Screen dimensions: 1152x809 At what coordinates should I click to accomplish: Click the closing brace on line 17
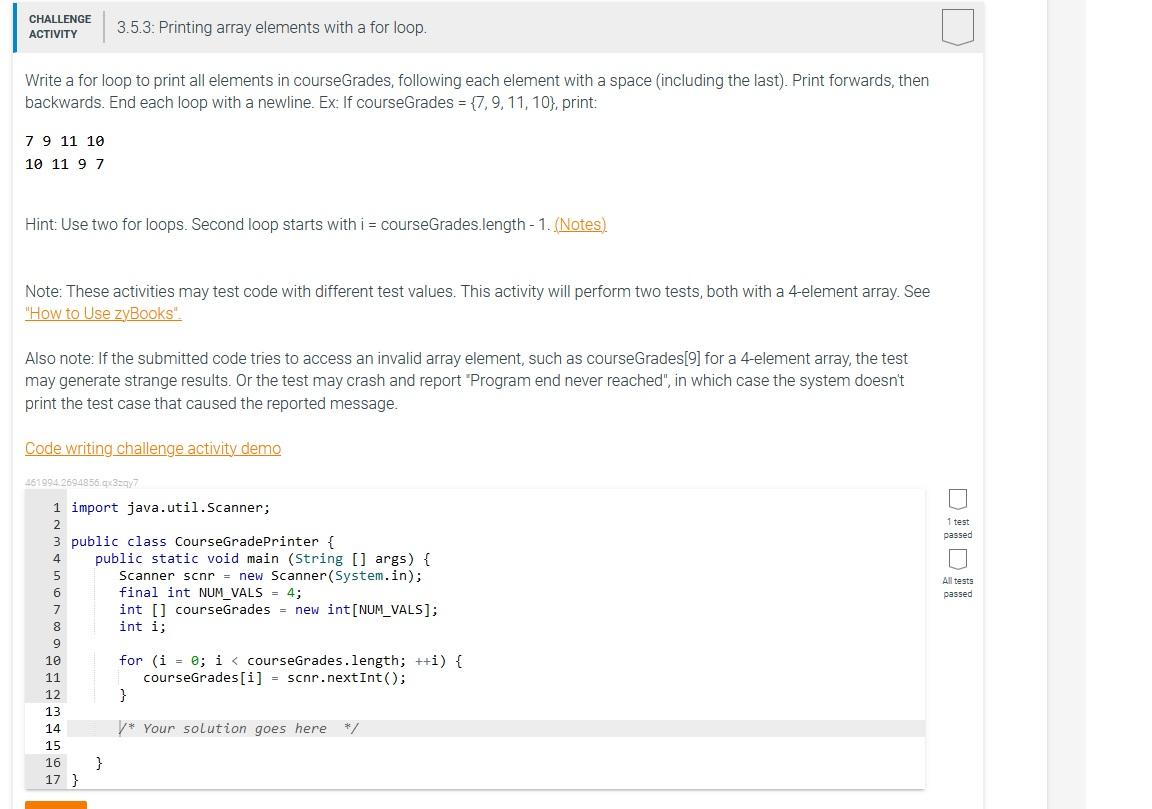75,779
